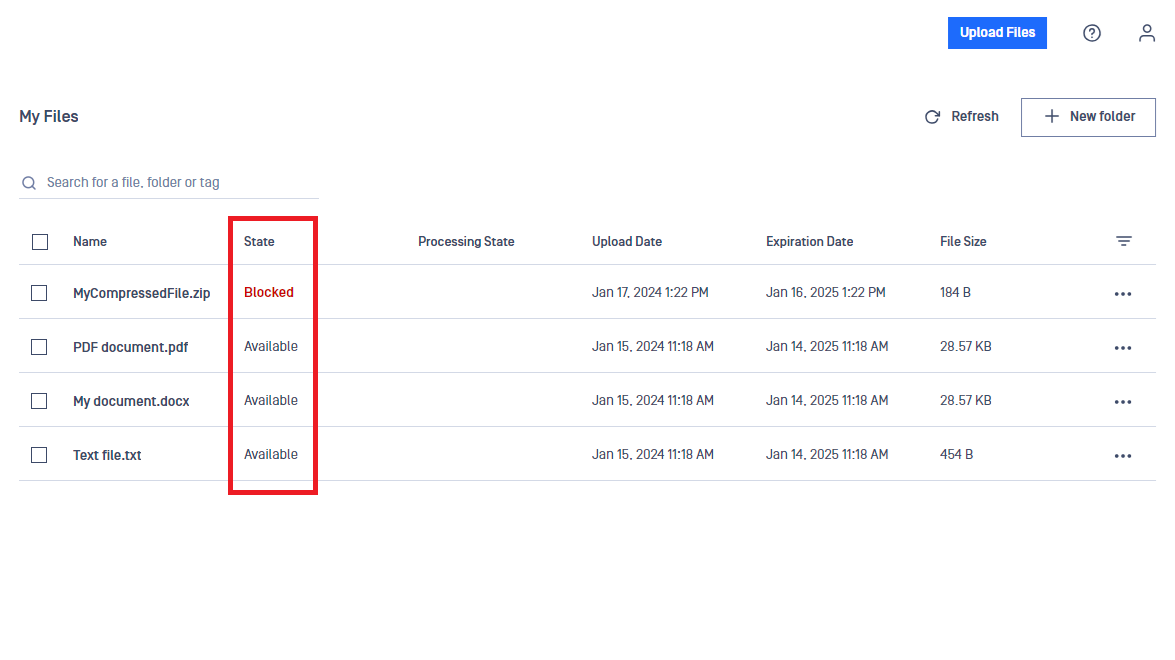Open more options for My document.docx
The image size is (1175, 660).
[1123, 402]
